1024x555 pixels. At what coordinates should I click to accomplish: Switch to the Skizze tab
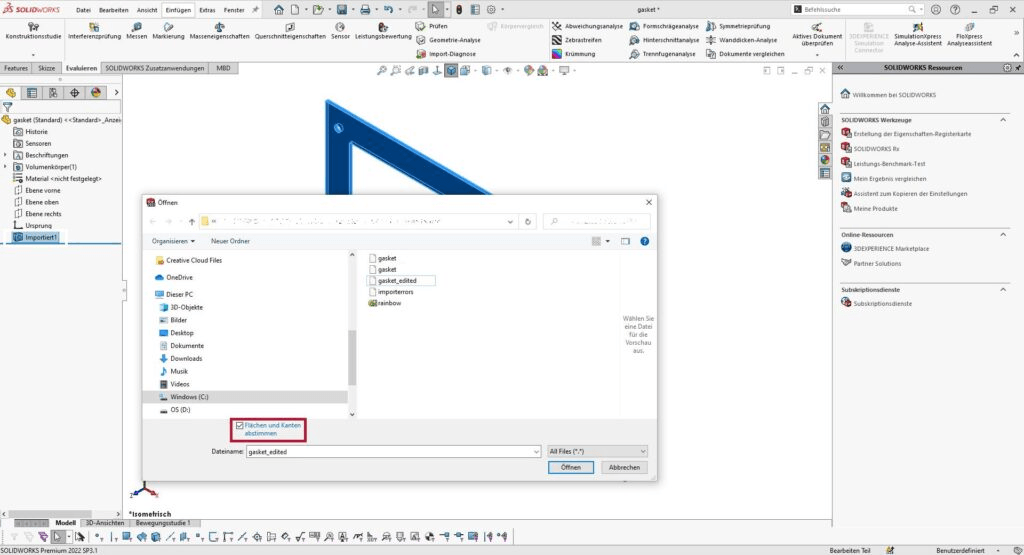46,68
